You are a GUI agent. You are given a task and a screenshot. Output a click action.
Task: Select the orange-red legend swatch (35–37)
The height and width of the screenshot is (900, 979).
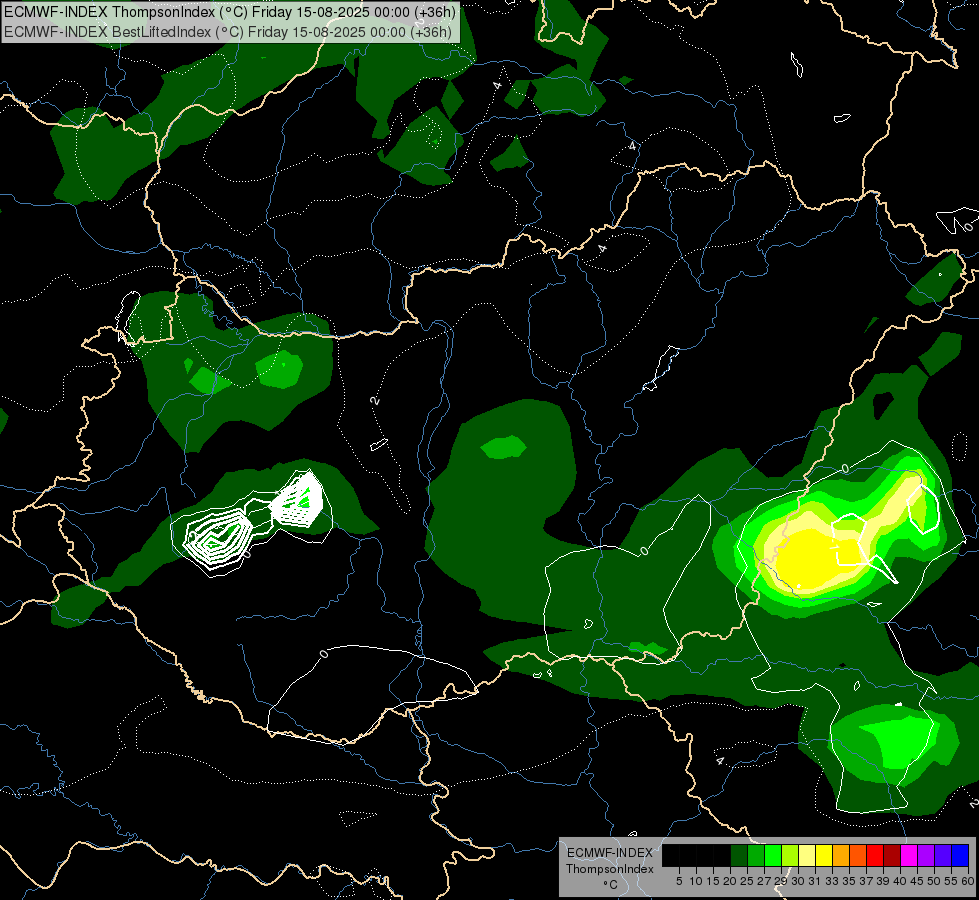tap(858, 855)
